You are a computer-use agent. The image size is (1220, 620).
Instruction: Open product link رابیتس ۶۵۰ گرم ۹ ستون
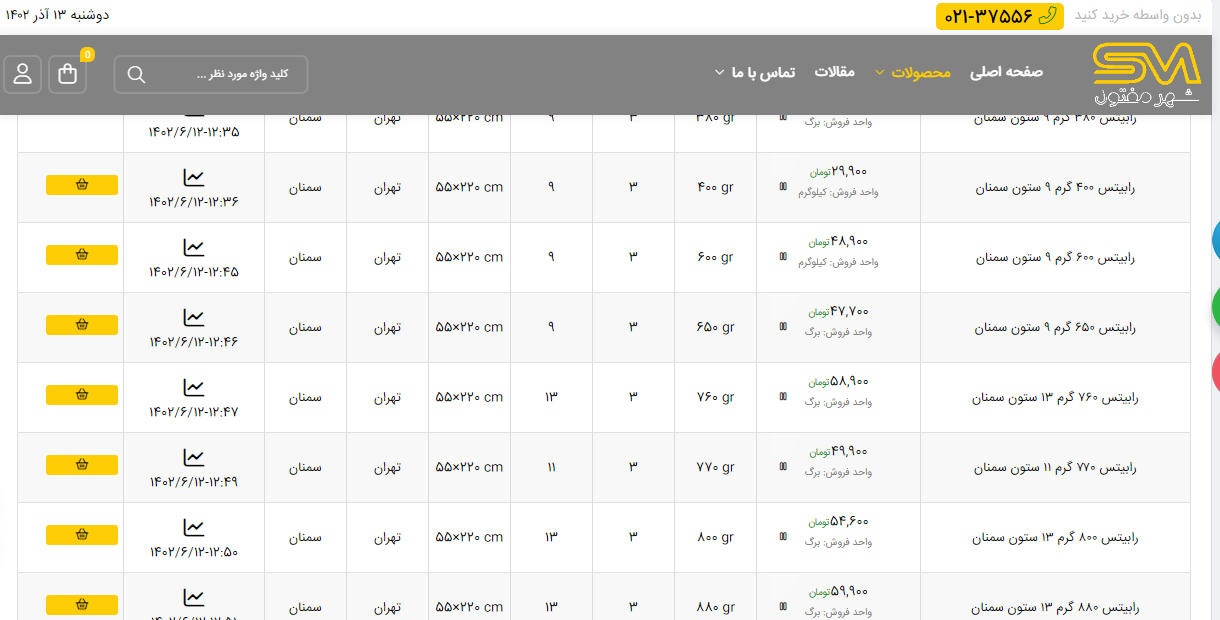click(1055, 327)
